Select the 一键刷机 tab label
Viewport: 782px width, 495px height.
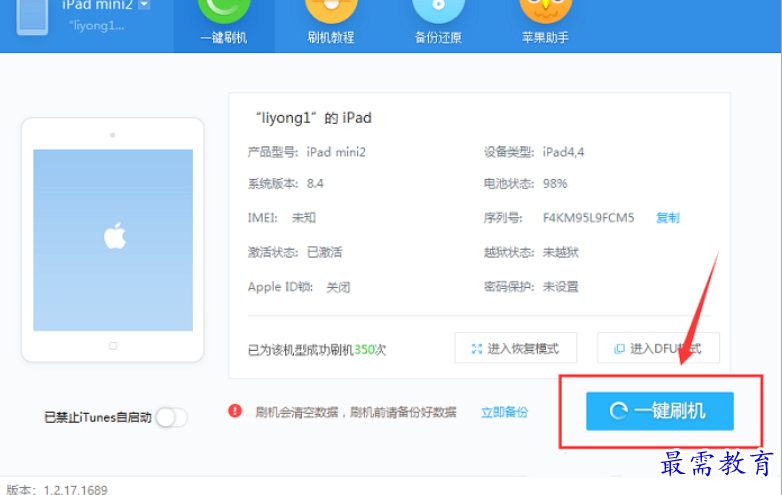point(223,38)
